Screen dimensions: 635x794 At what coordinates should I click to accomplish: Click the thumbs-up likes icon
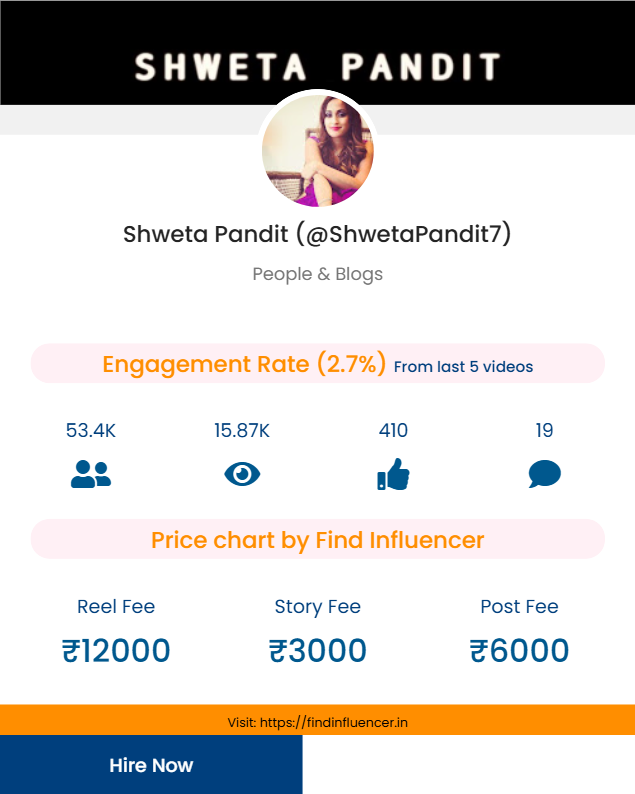click(393, 473)
